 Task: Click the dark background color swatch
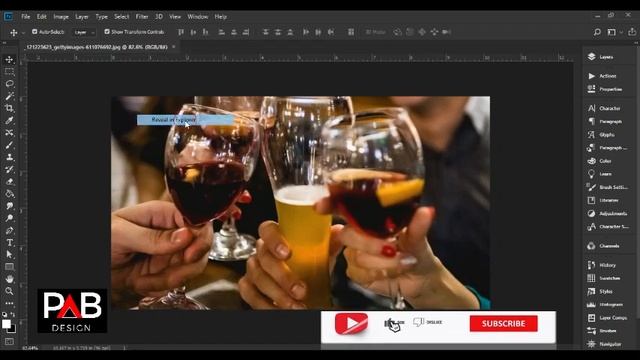pos(13,329)
